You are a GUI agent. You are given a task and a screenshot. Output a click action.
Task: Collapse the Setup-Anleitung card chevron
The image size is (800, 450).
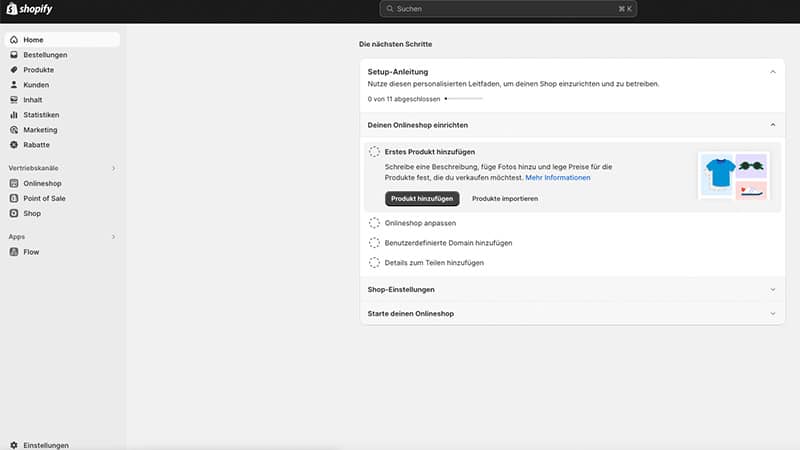772,72
